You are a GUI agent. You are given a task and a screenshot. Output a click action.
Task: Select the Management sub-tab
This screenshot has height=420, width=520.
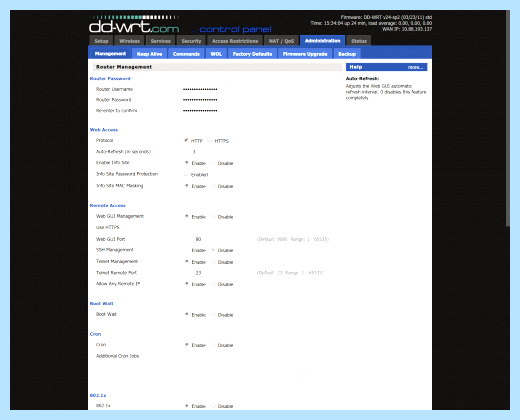110,53
